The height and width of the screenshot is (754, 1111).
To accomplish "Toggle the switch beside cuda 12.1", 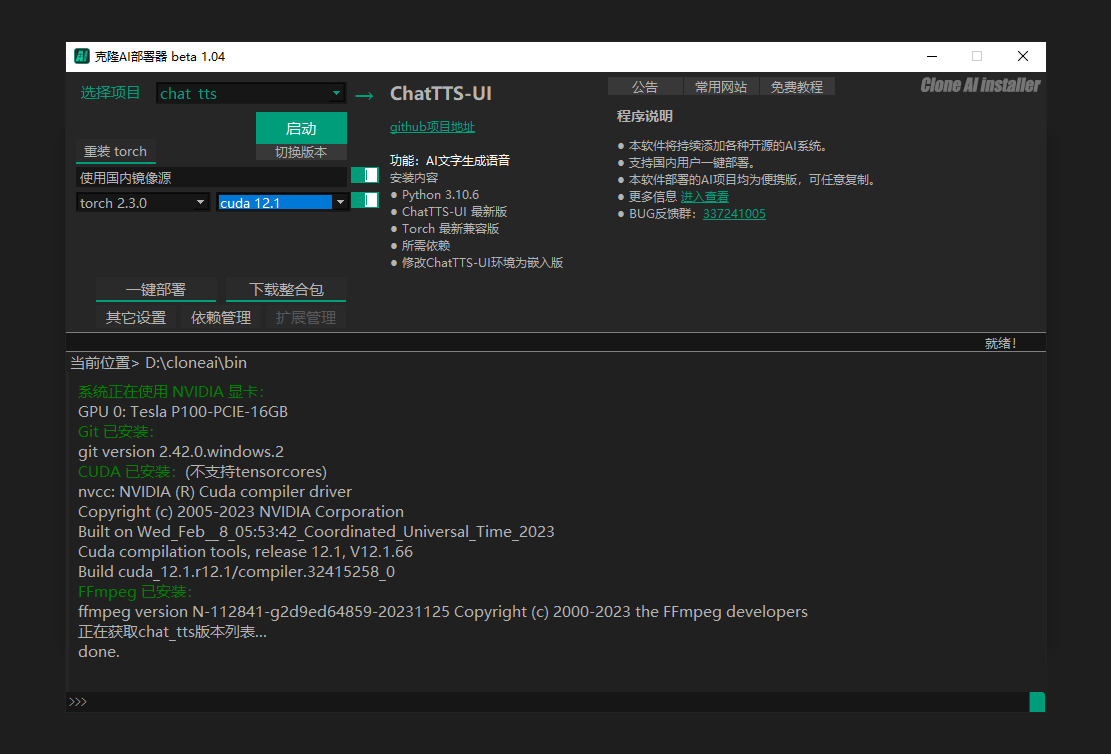I will [x=365, y=201].
